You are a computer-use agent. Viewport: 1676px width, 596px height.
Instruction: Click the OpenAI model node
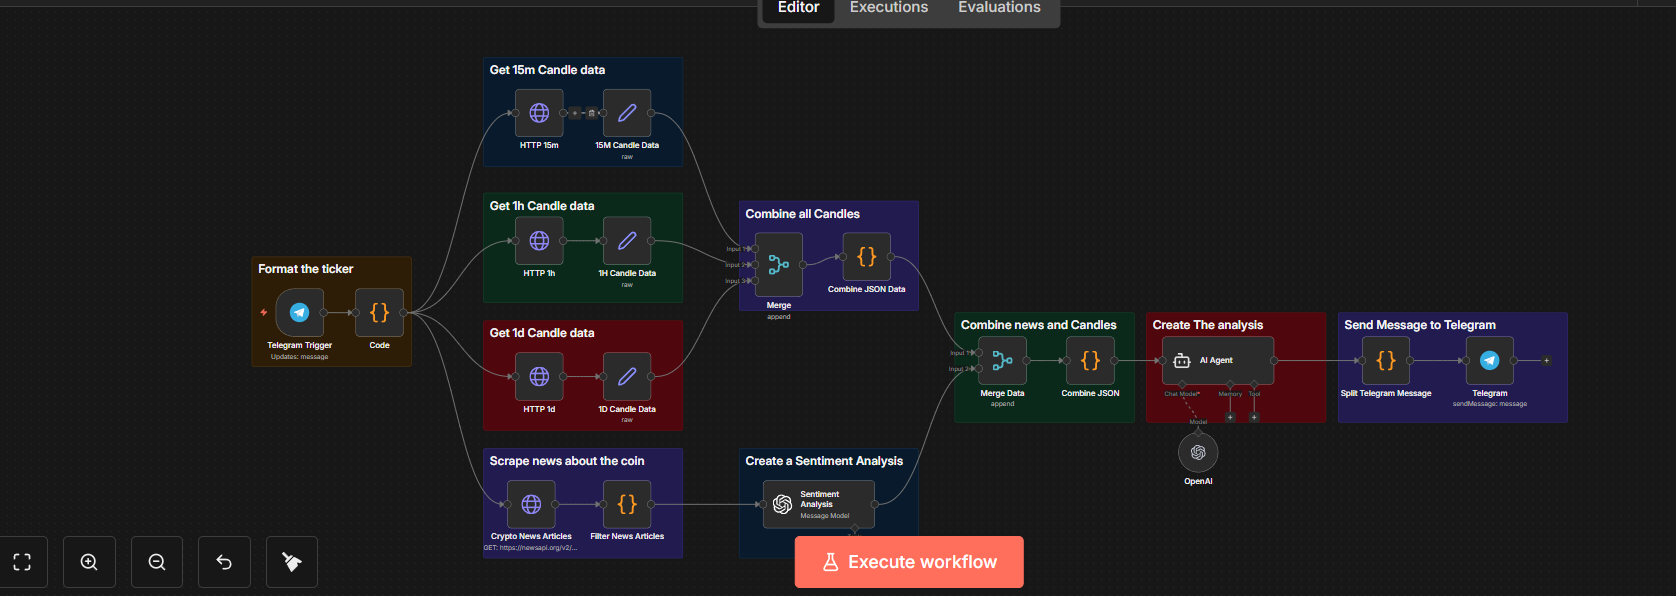click(x=1198, y=453)
